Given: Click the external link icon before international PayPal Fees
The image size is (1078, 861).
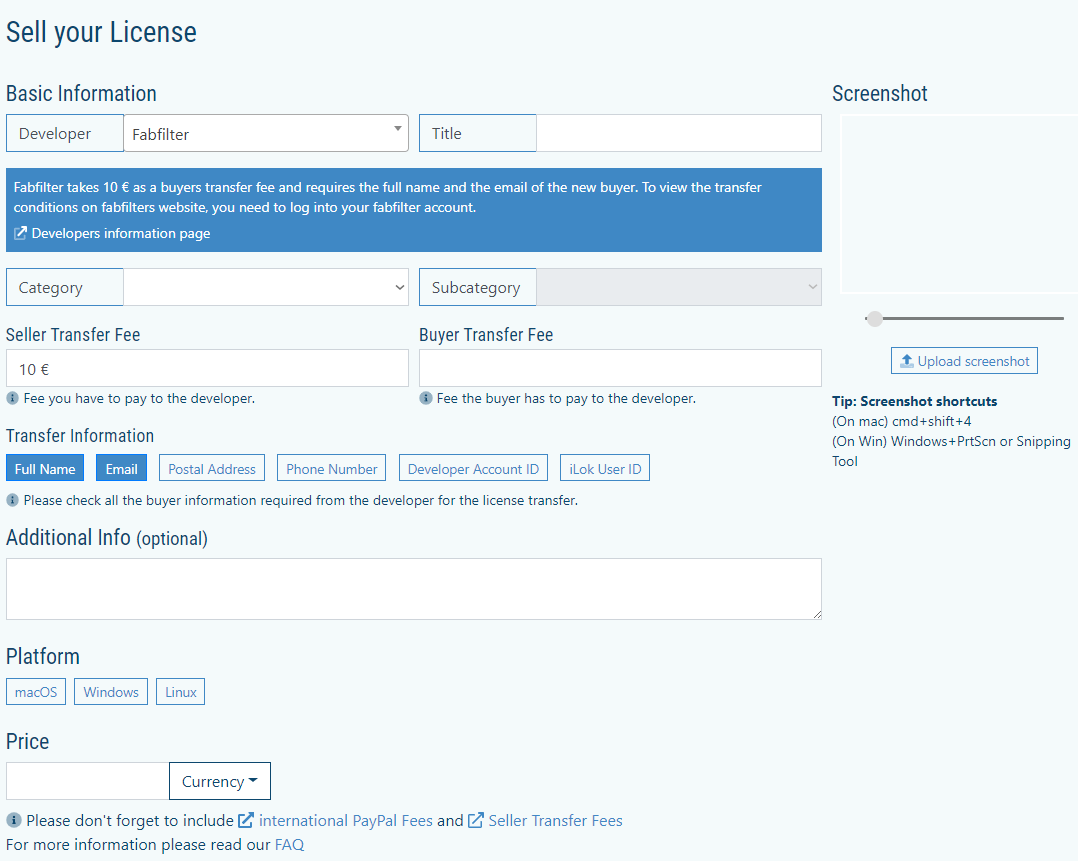Looking at the screenshot, I should click(245, 820).
